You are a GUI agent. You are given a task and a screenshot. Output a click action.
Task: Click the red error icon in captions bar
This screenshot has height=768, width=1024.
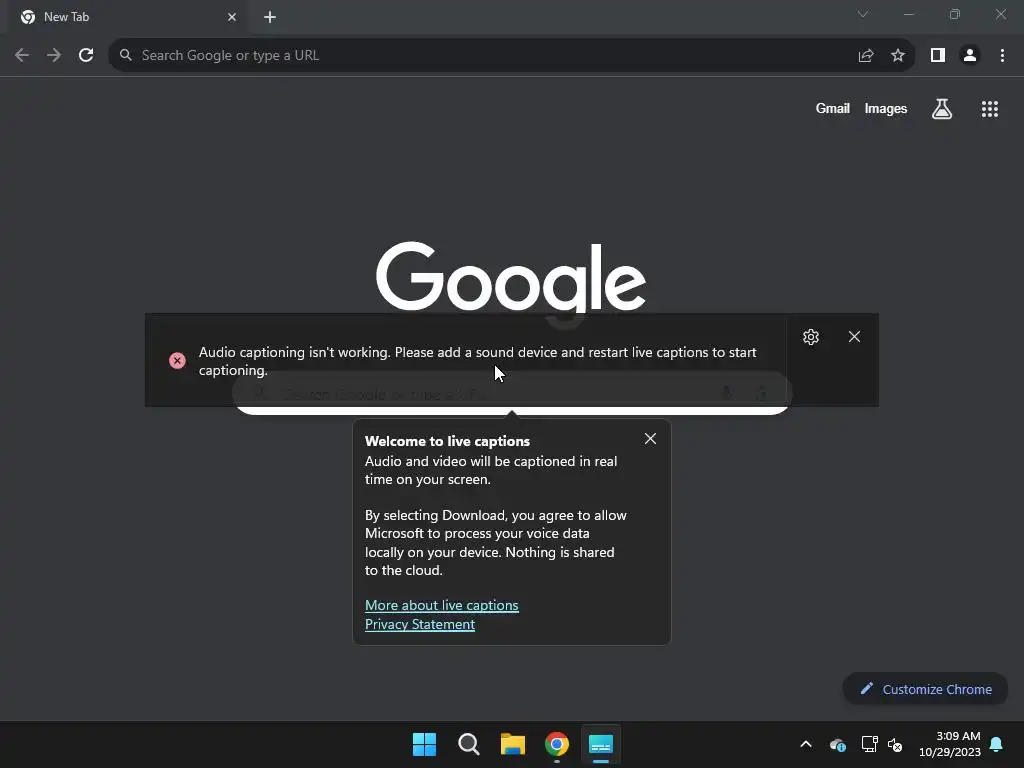pos(177,360)
